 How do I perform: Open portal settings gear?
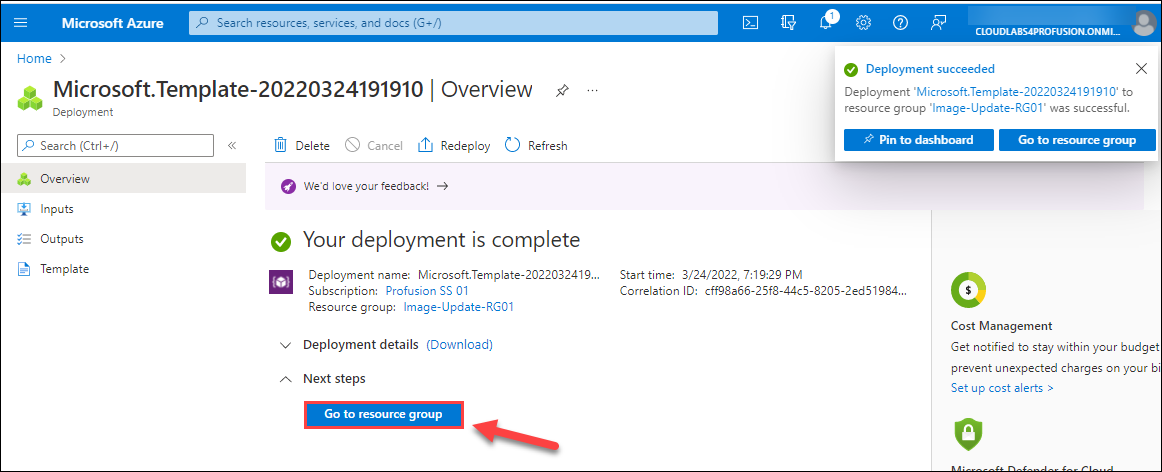pyautogui.click(x=863, y=23)
